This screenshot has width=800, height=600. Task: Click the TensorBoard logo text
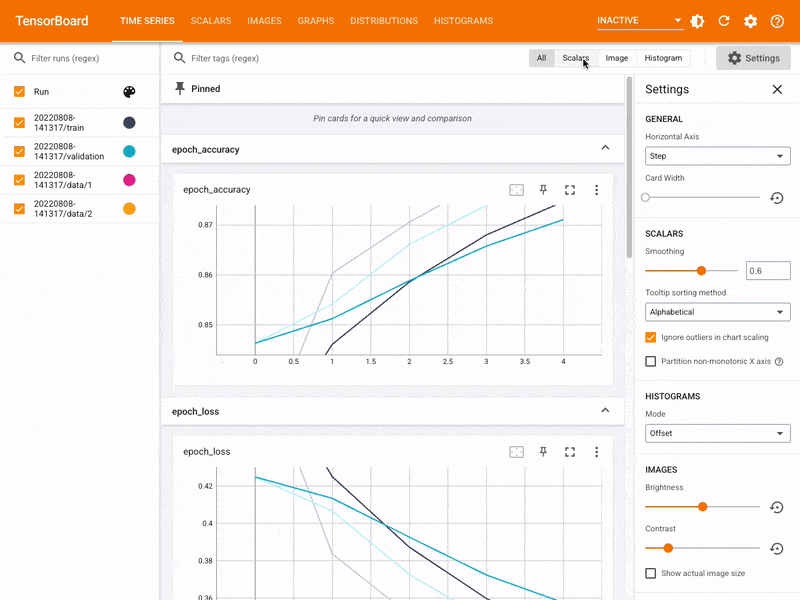[x=52, y=21]
